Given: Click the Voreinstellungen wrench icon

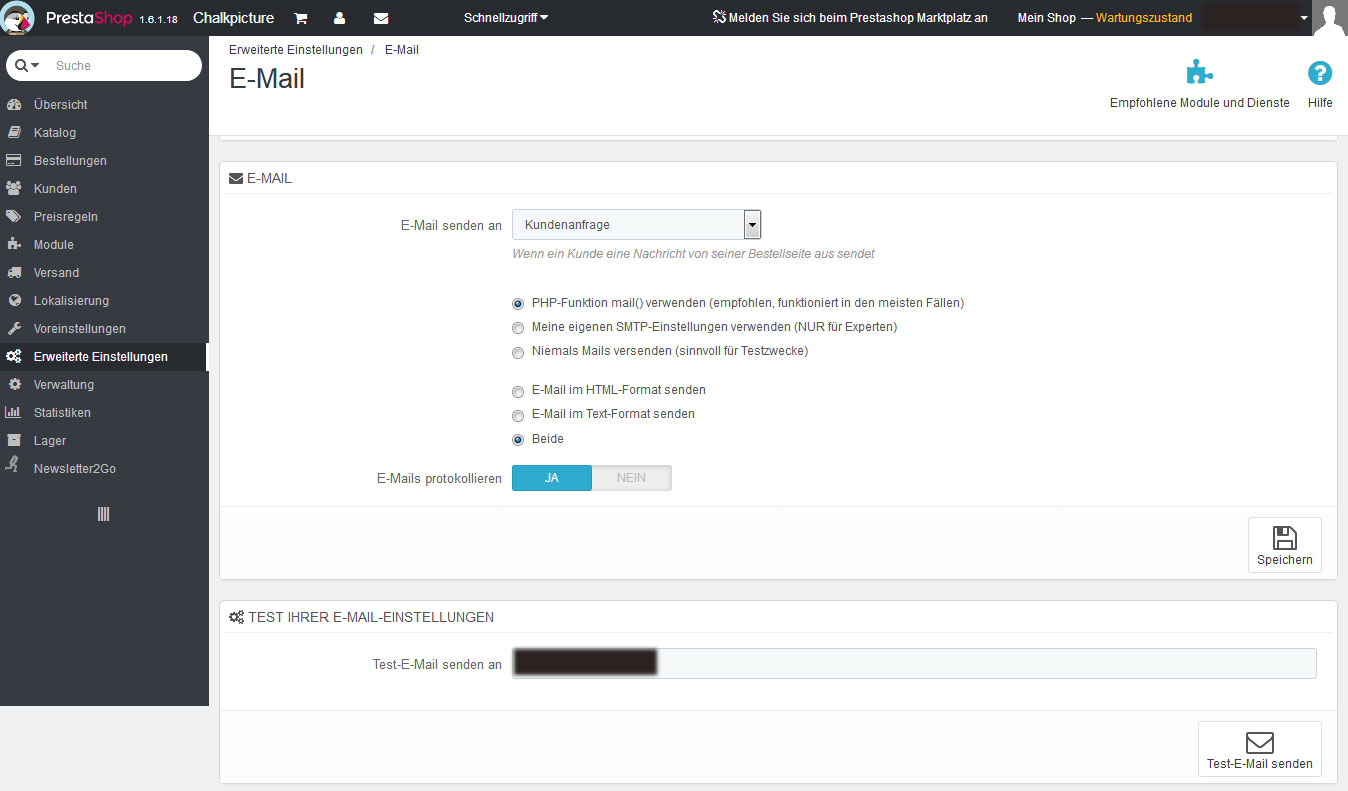Looking at the screenshot, I should click(14, 328).
